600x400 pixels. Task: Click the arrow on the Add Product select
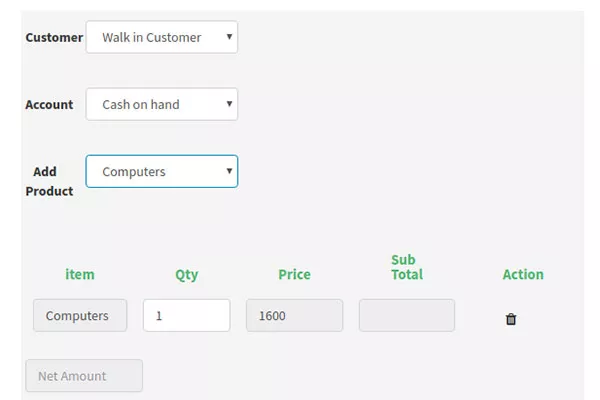click(229, 171)
